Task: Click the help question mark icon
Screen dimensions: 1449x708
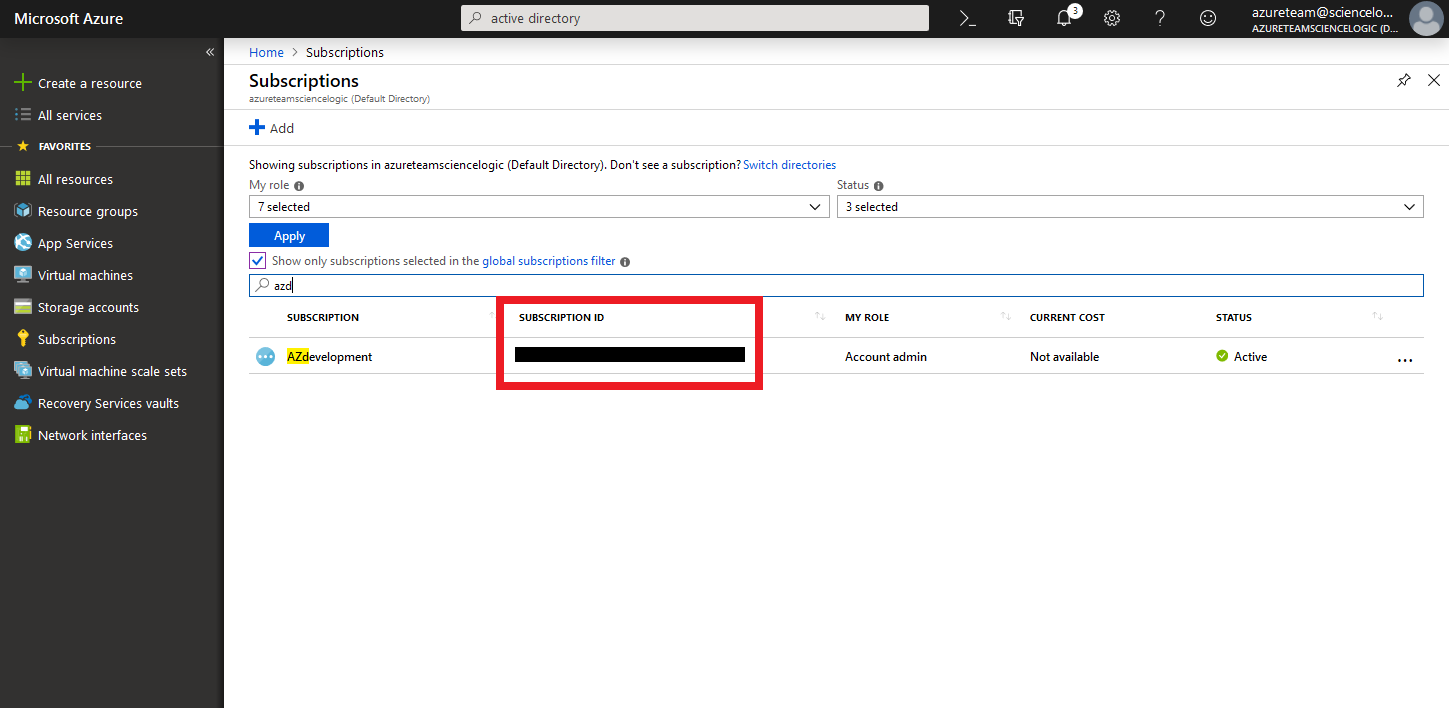Action: 1160,18
